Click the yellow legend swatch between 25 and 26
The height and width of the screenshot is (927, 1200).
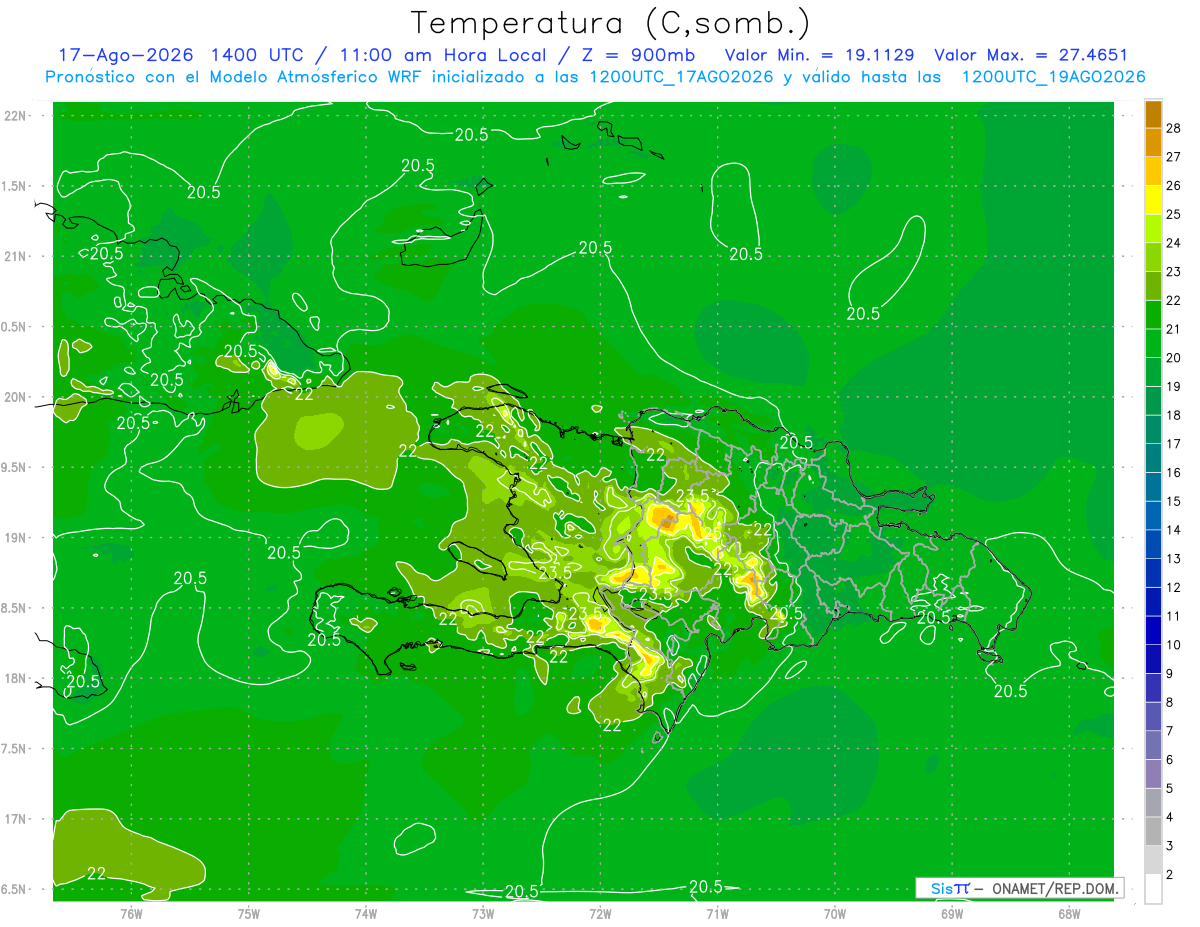[x=1153, y=200]
